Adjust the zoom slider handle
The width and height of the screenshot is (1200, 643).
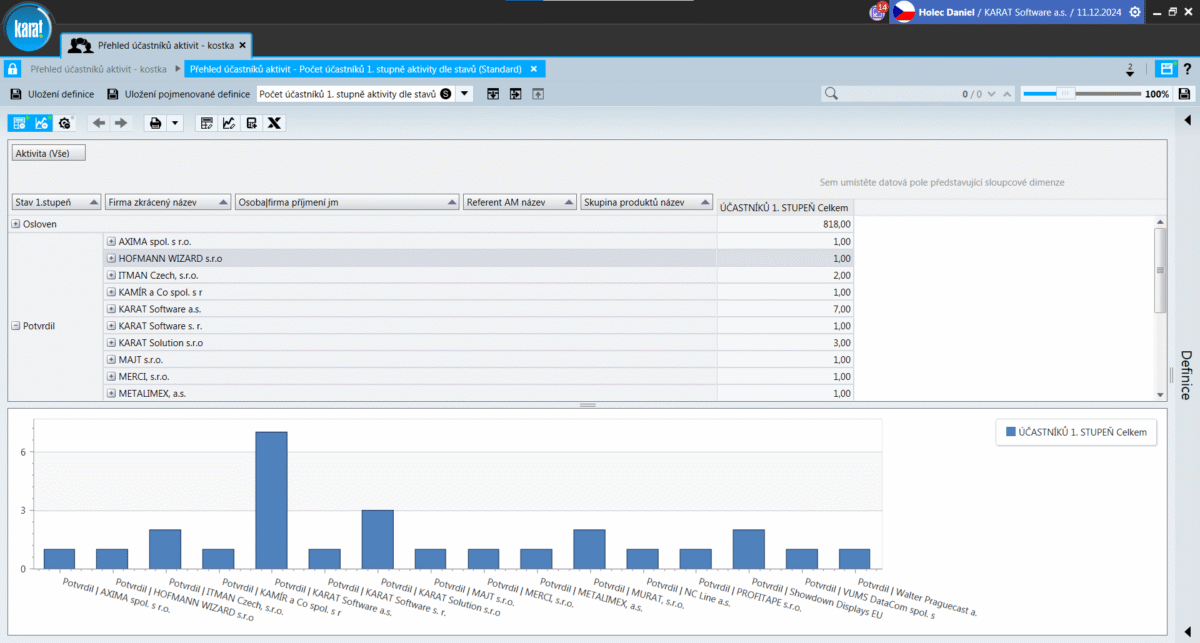1065,94
